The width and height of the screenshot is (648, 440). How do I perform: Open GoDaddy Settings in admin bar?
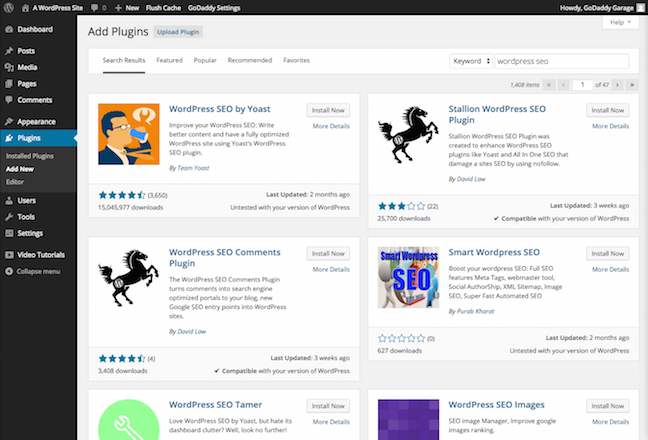214,8
